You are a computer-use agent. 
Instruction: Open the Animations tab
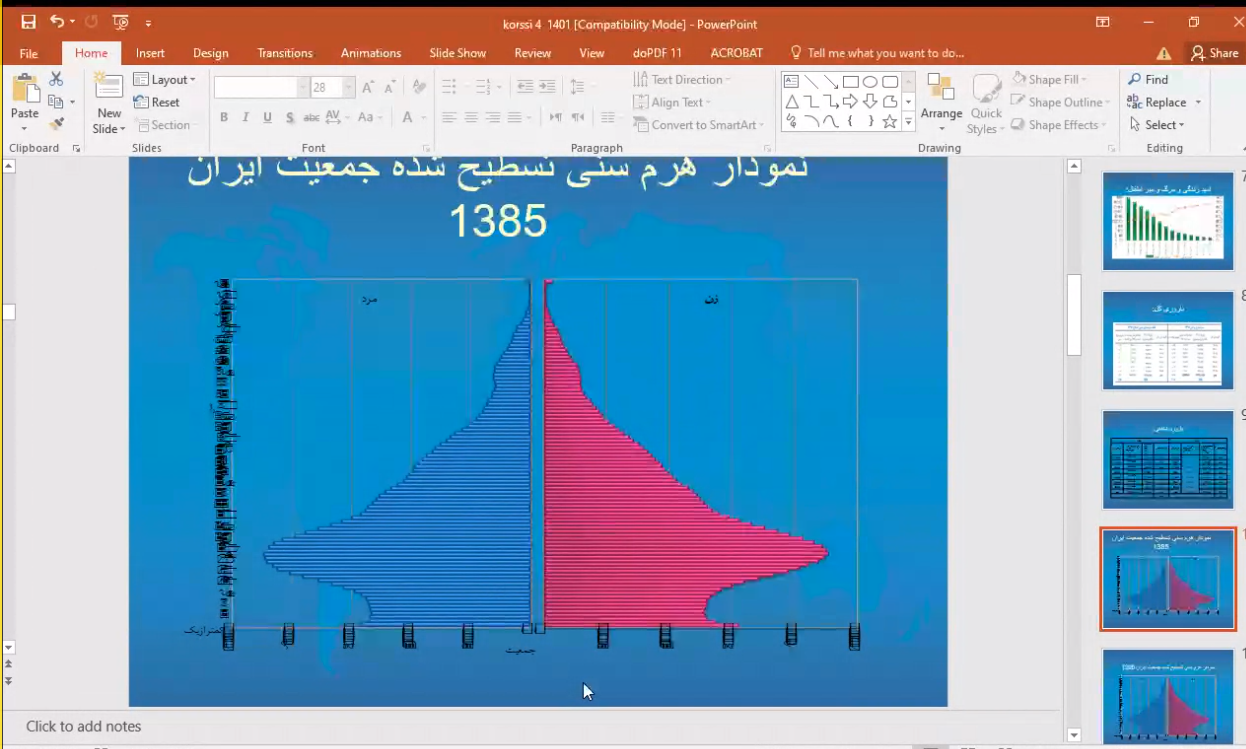371,53
